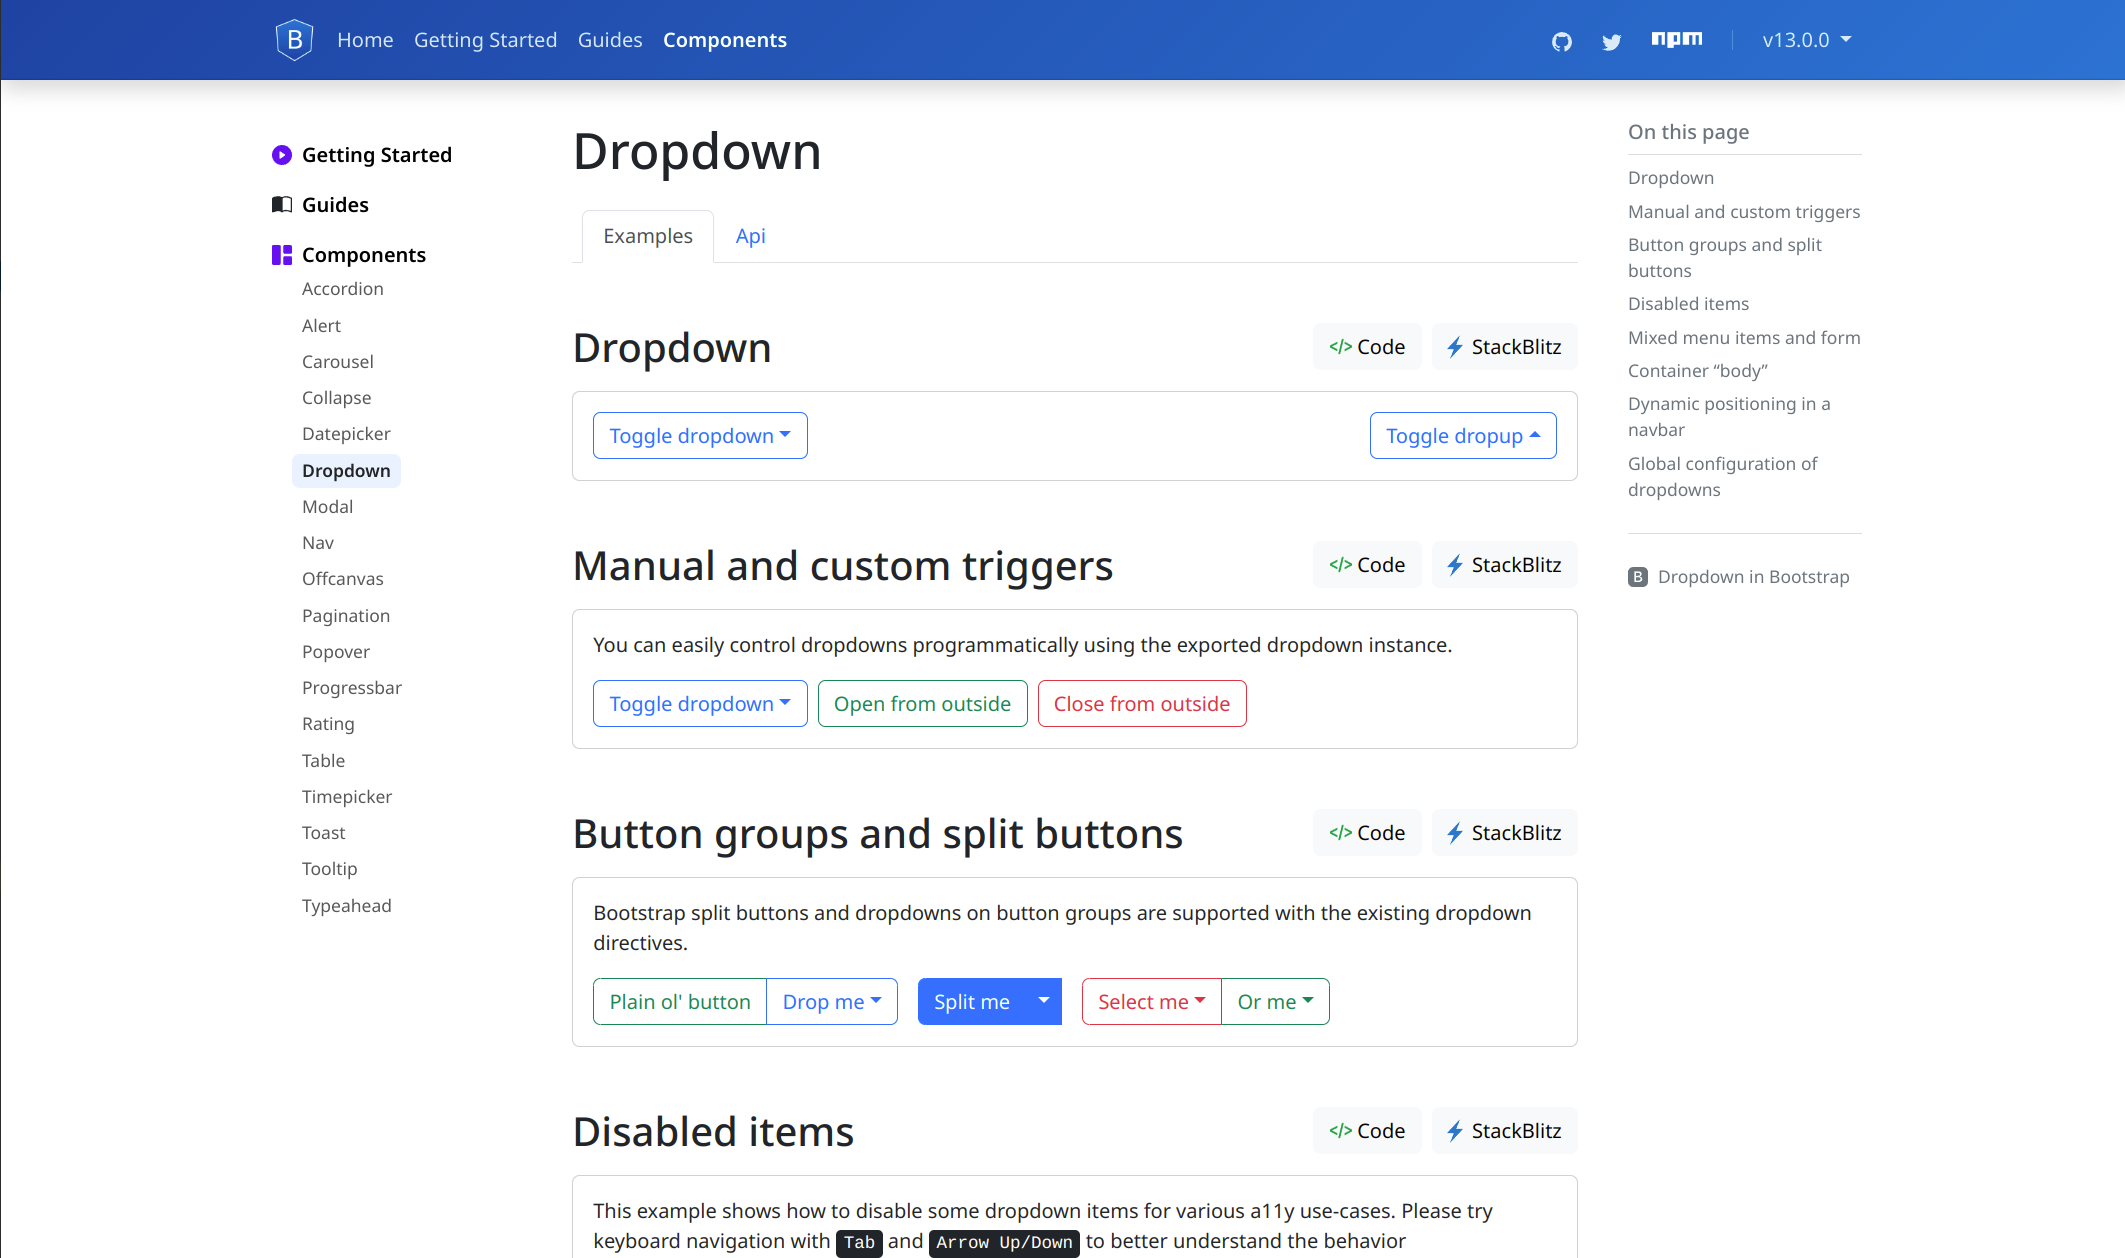This screenshot has width=2125, height=1258.
Task: Toggle the first dropdown example open
Action: (699, 435)
